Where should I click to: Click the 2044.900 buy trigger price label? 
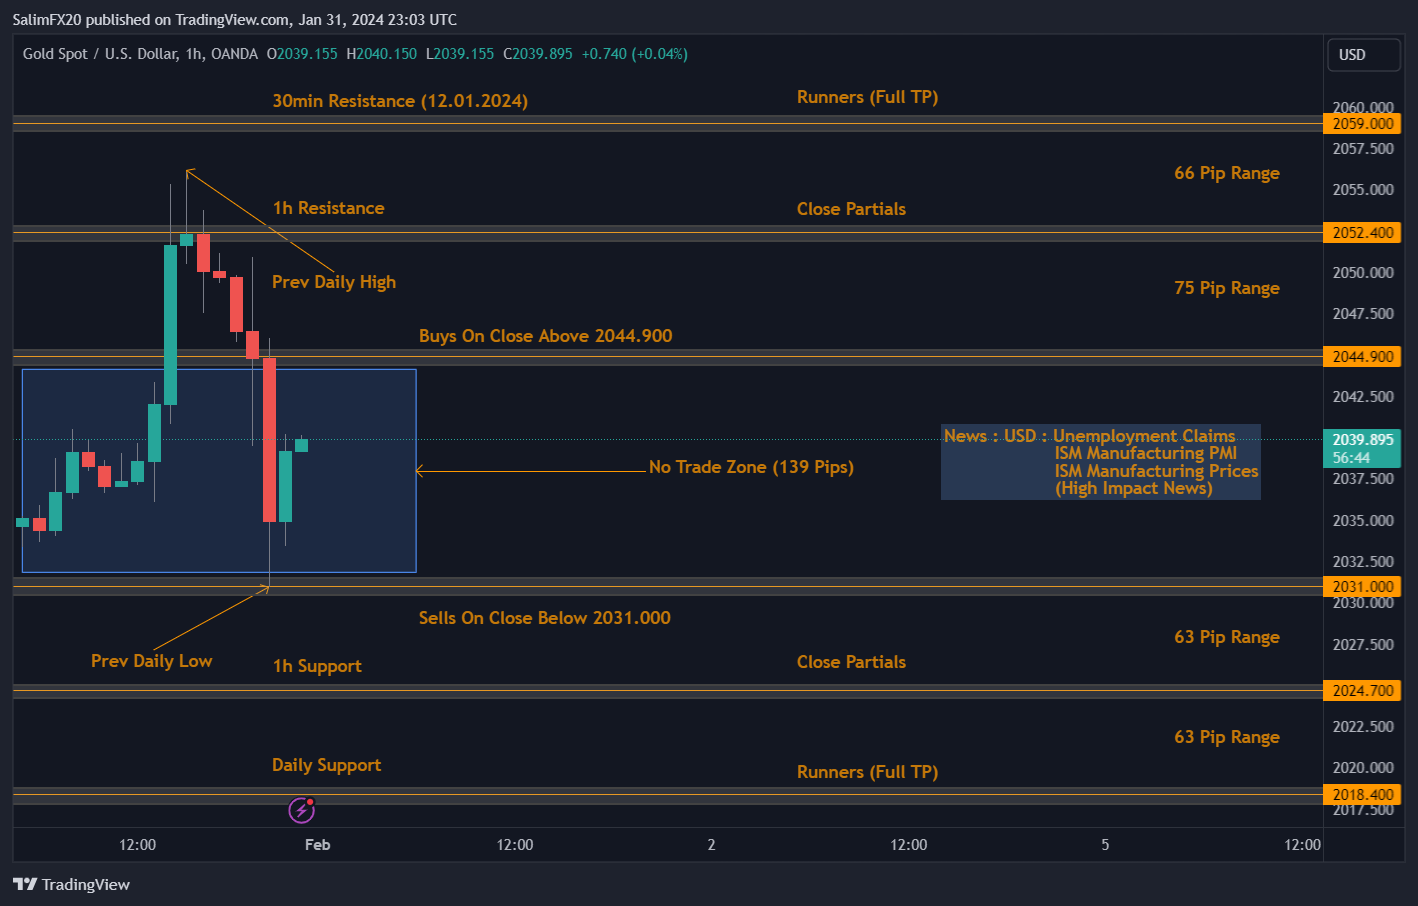coord(1362,356)
